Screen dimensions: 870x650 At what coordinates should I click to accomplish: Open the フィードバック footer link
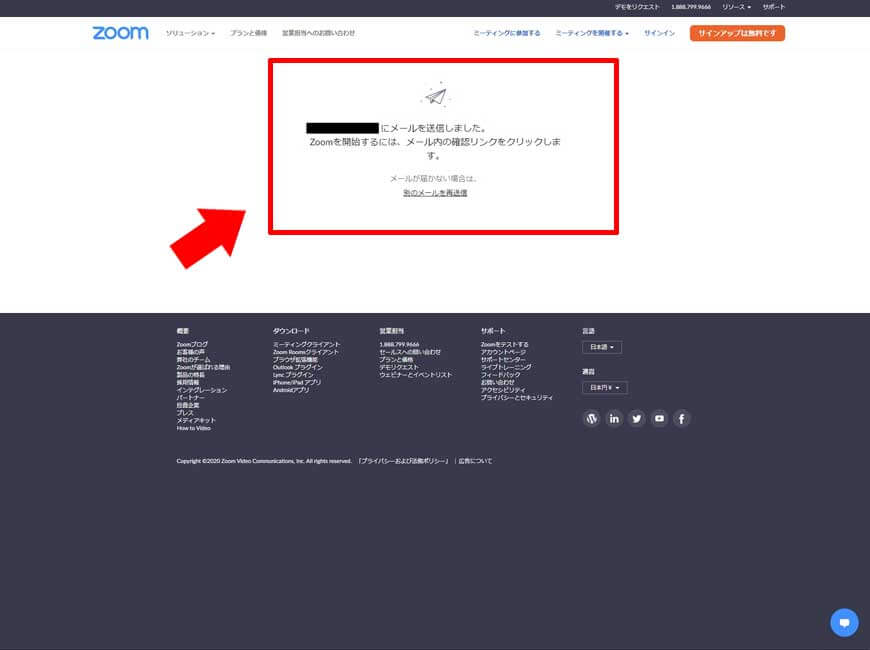(500, 375)
